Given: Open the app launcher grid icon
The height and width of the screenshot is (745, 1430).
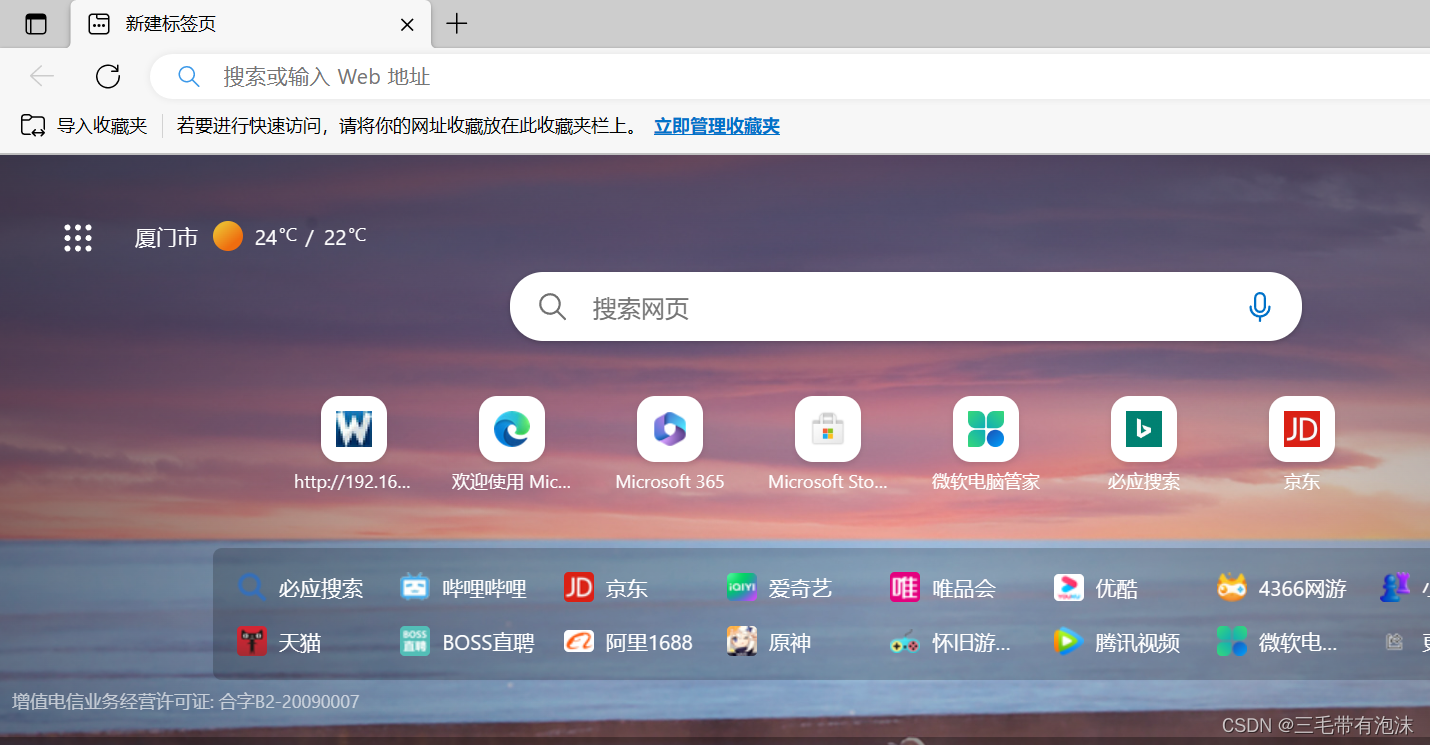Looking at the screenshot, I should [78, 238].
